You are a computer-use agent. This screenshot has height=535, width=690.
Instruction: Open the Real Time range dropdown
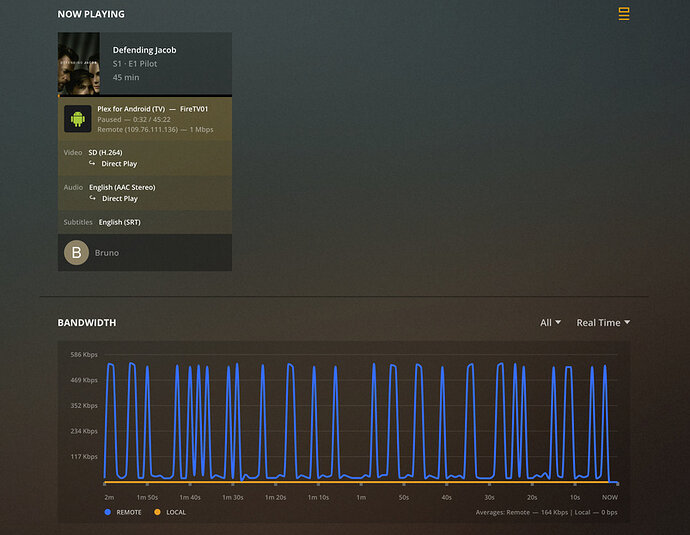tap(603, 322)
